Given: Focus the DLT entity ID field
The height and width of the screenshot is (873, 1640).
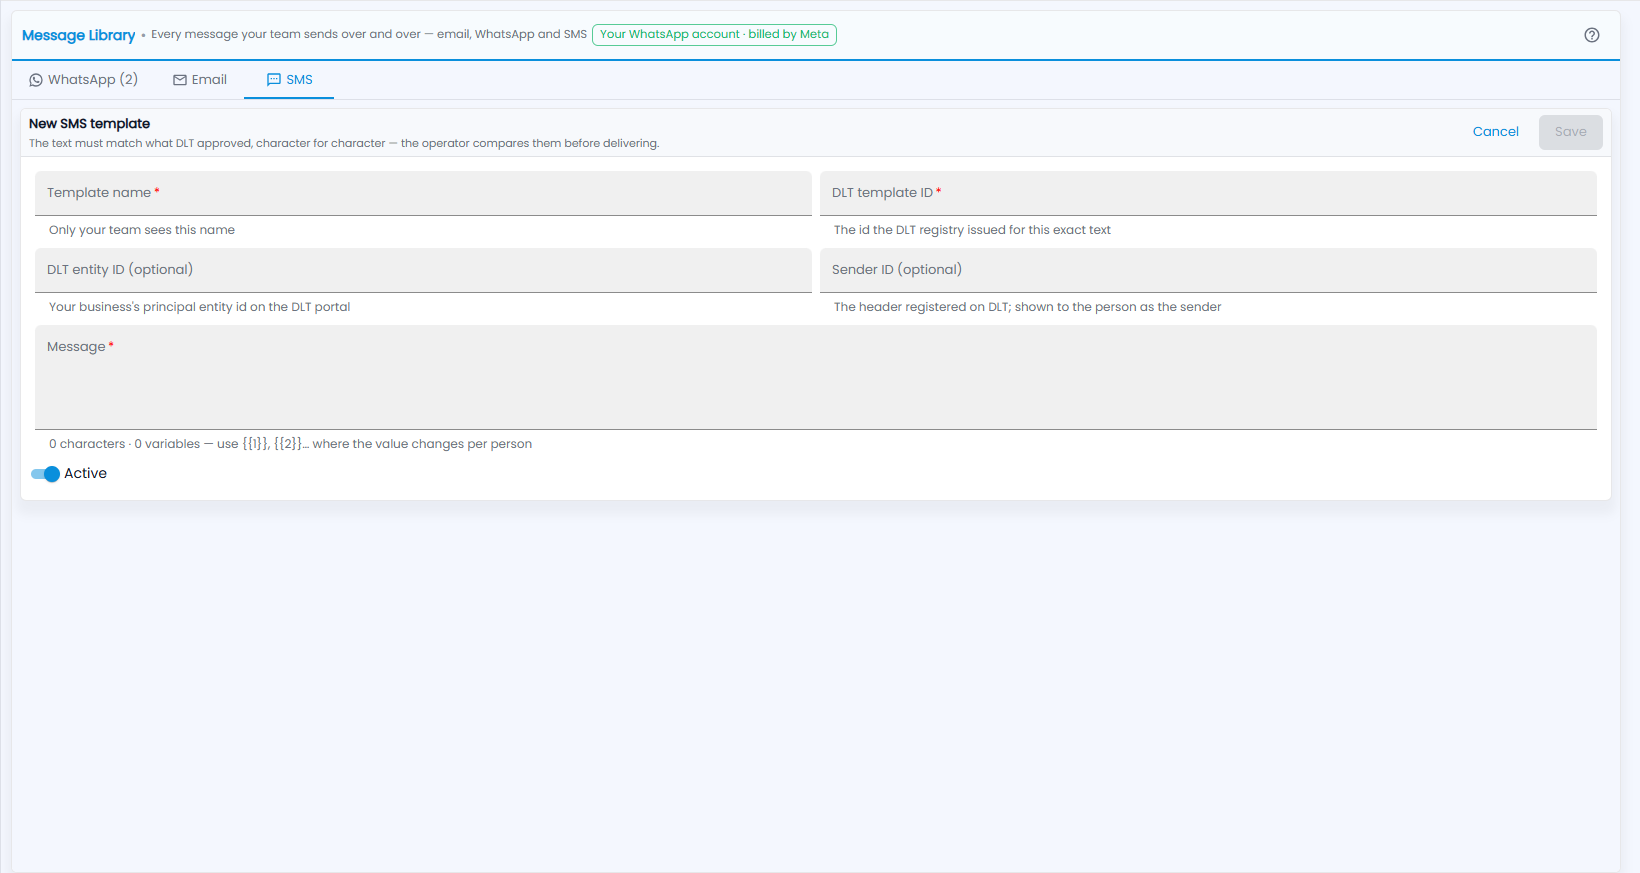Looking at the screenshot, I should pos(423,270).
